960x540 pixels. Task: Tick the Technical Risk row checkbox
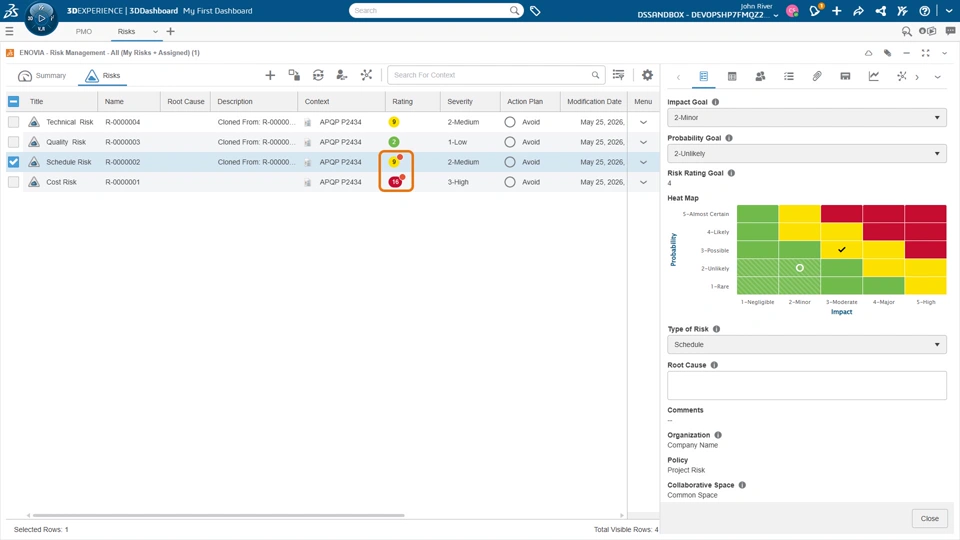13,122
